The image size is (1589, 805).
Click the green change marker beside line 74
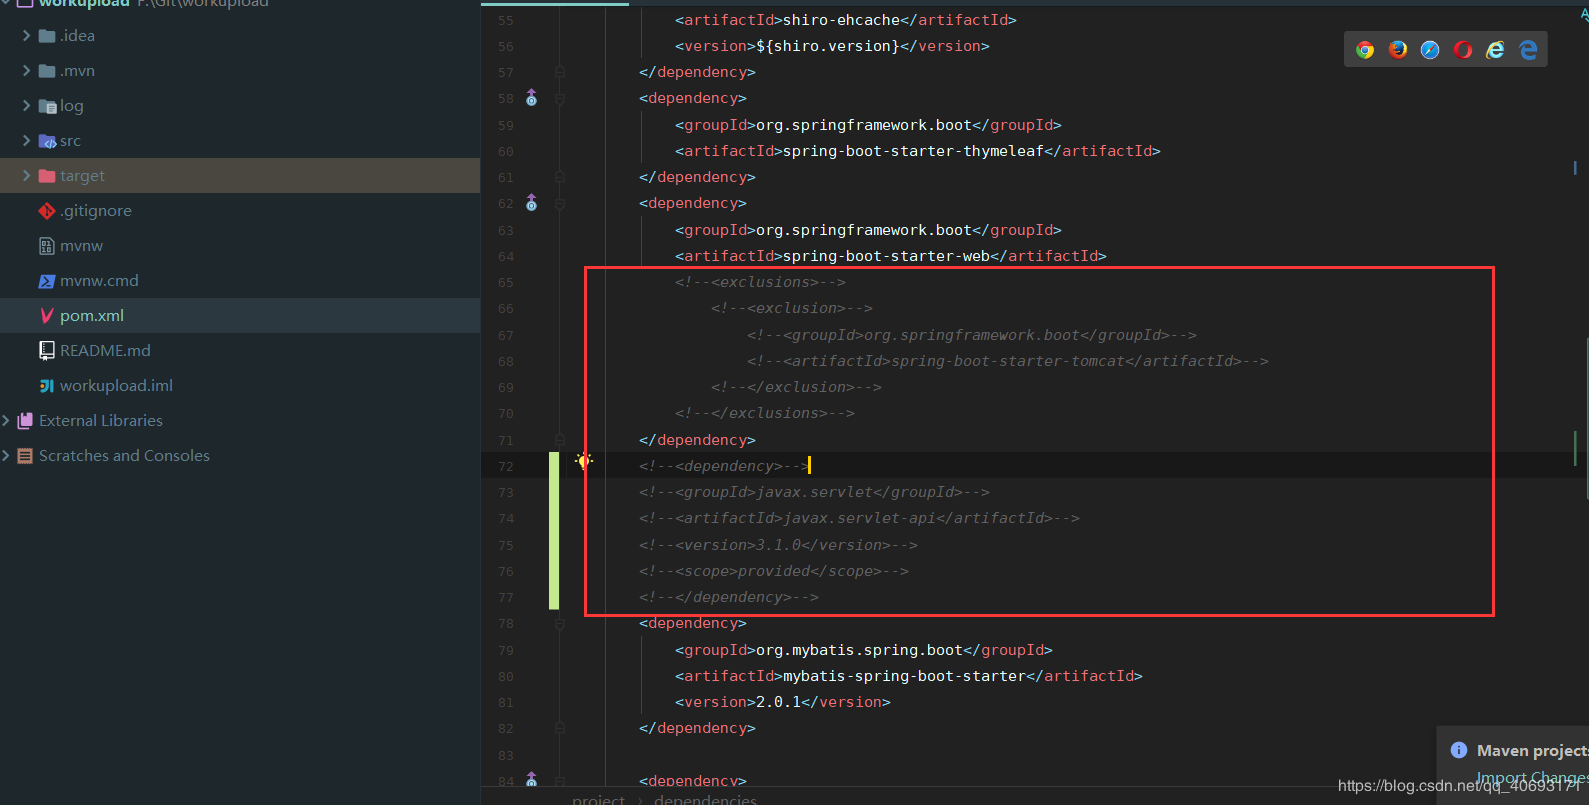554,518
